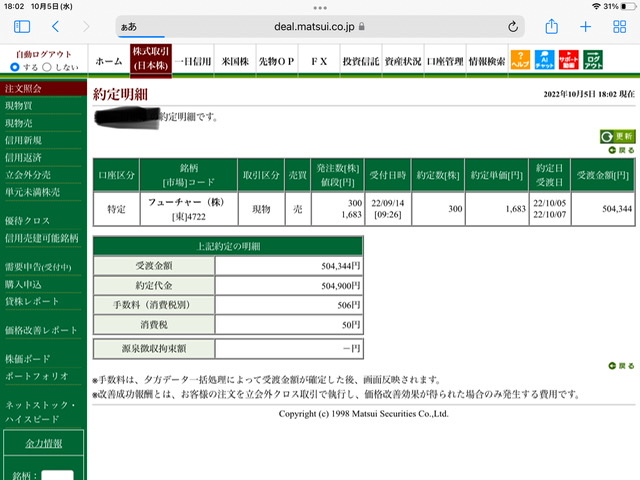Reload the page with the refresh icon
Screen dimensions: 640x480
click(x=513, y=27)
